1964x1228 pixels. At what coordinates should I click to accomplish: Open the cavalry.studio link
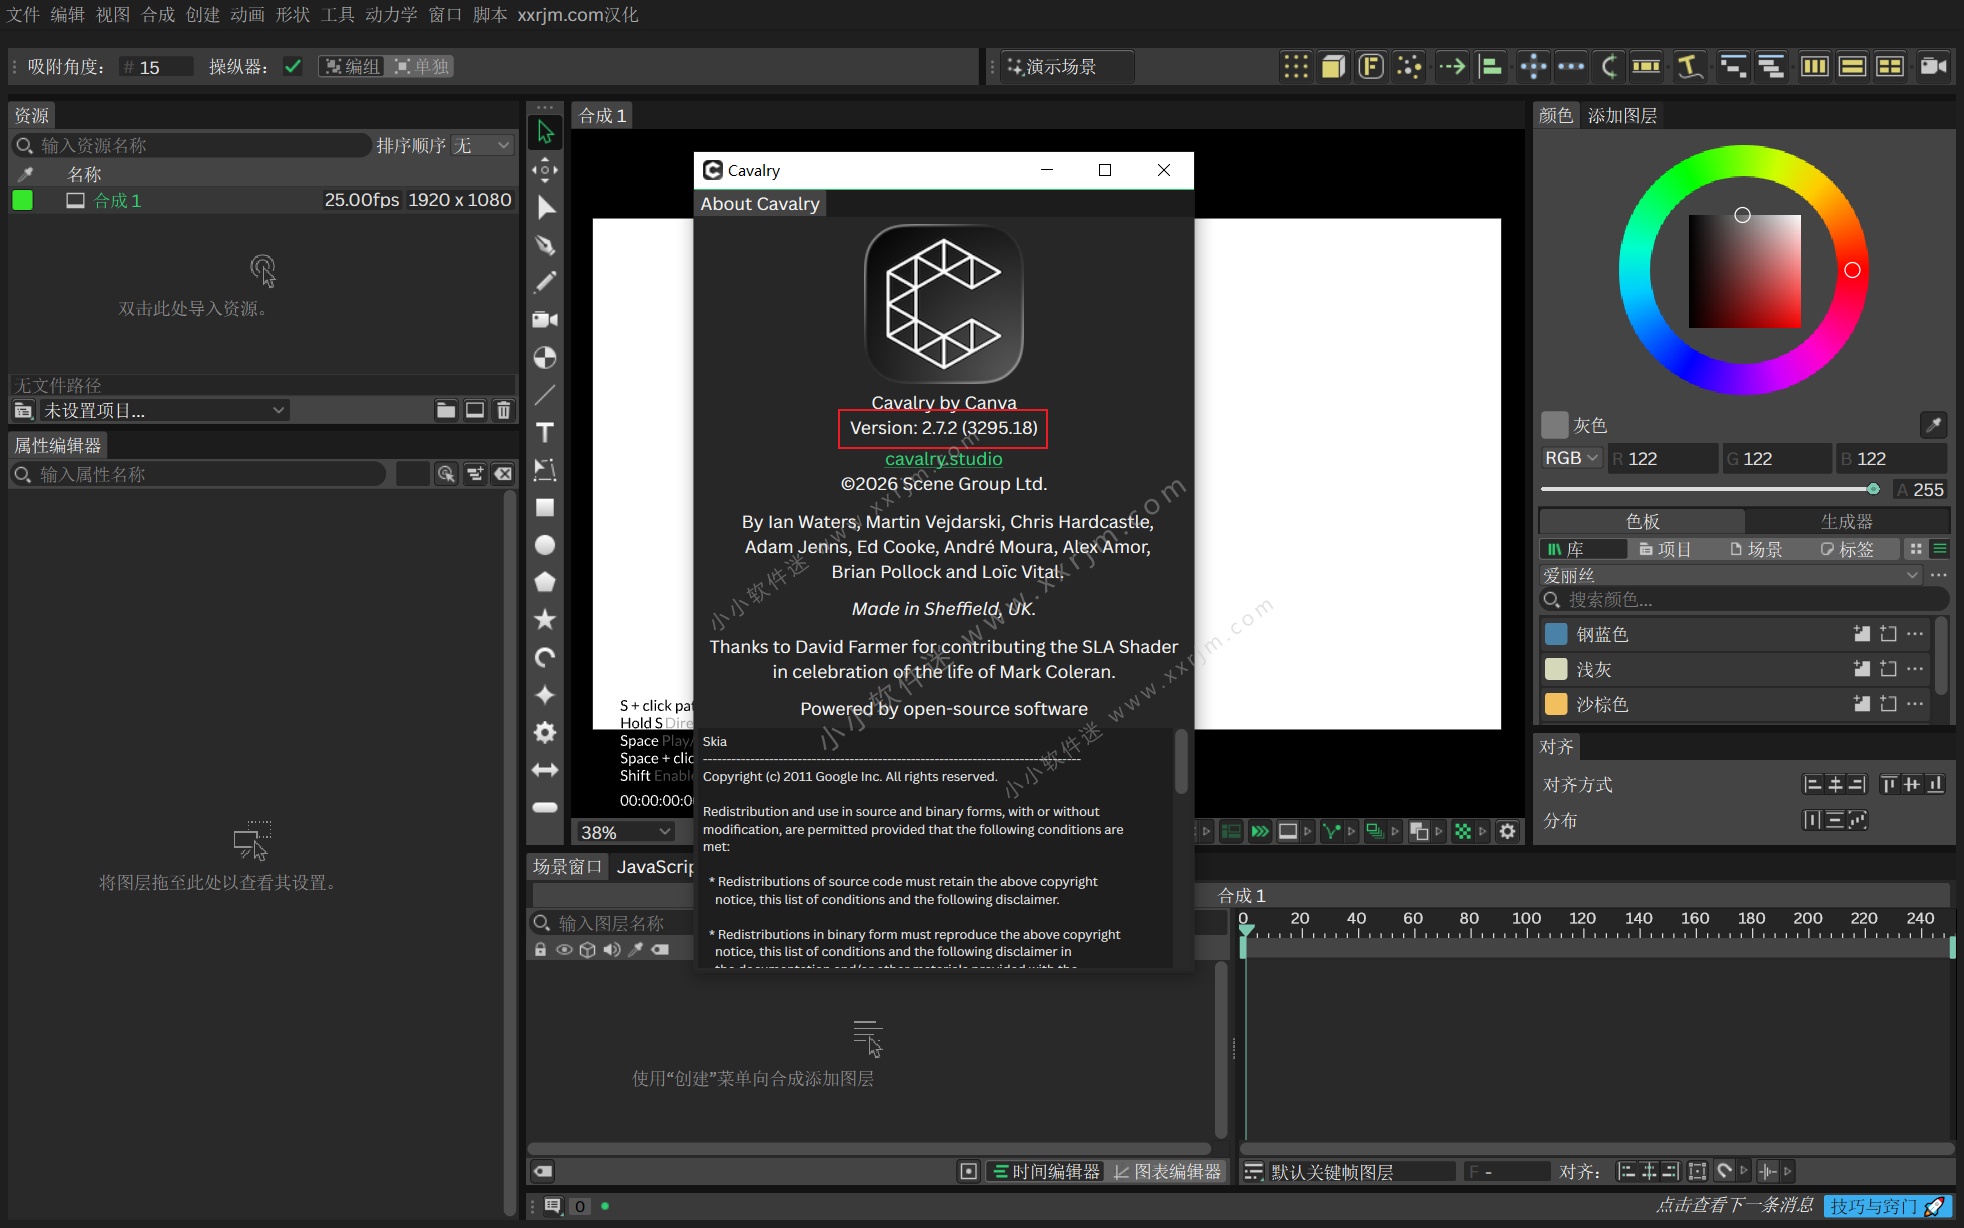click(x=943, y=459)
